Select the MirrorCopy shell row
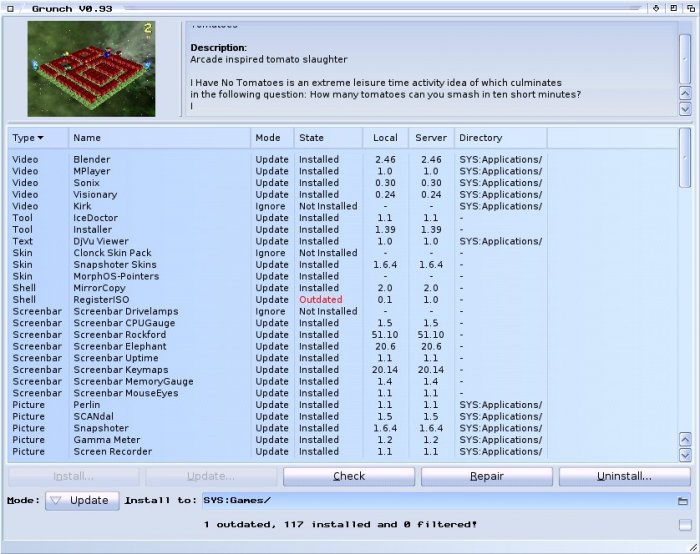Screen dimensions: 700x554 343,288
